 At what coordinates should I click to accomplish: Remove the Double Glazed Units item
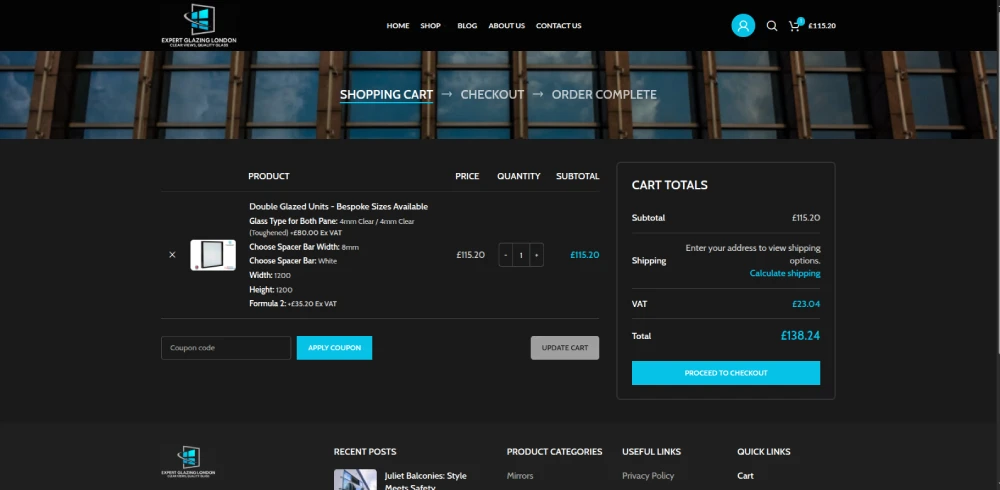coord(172,255)
